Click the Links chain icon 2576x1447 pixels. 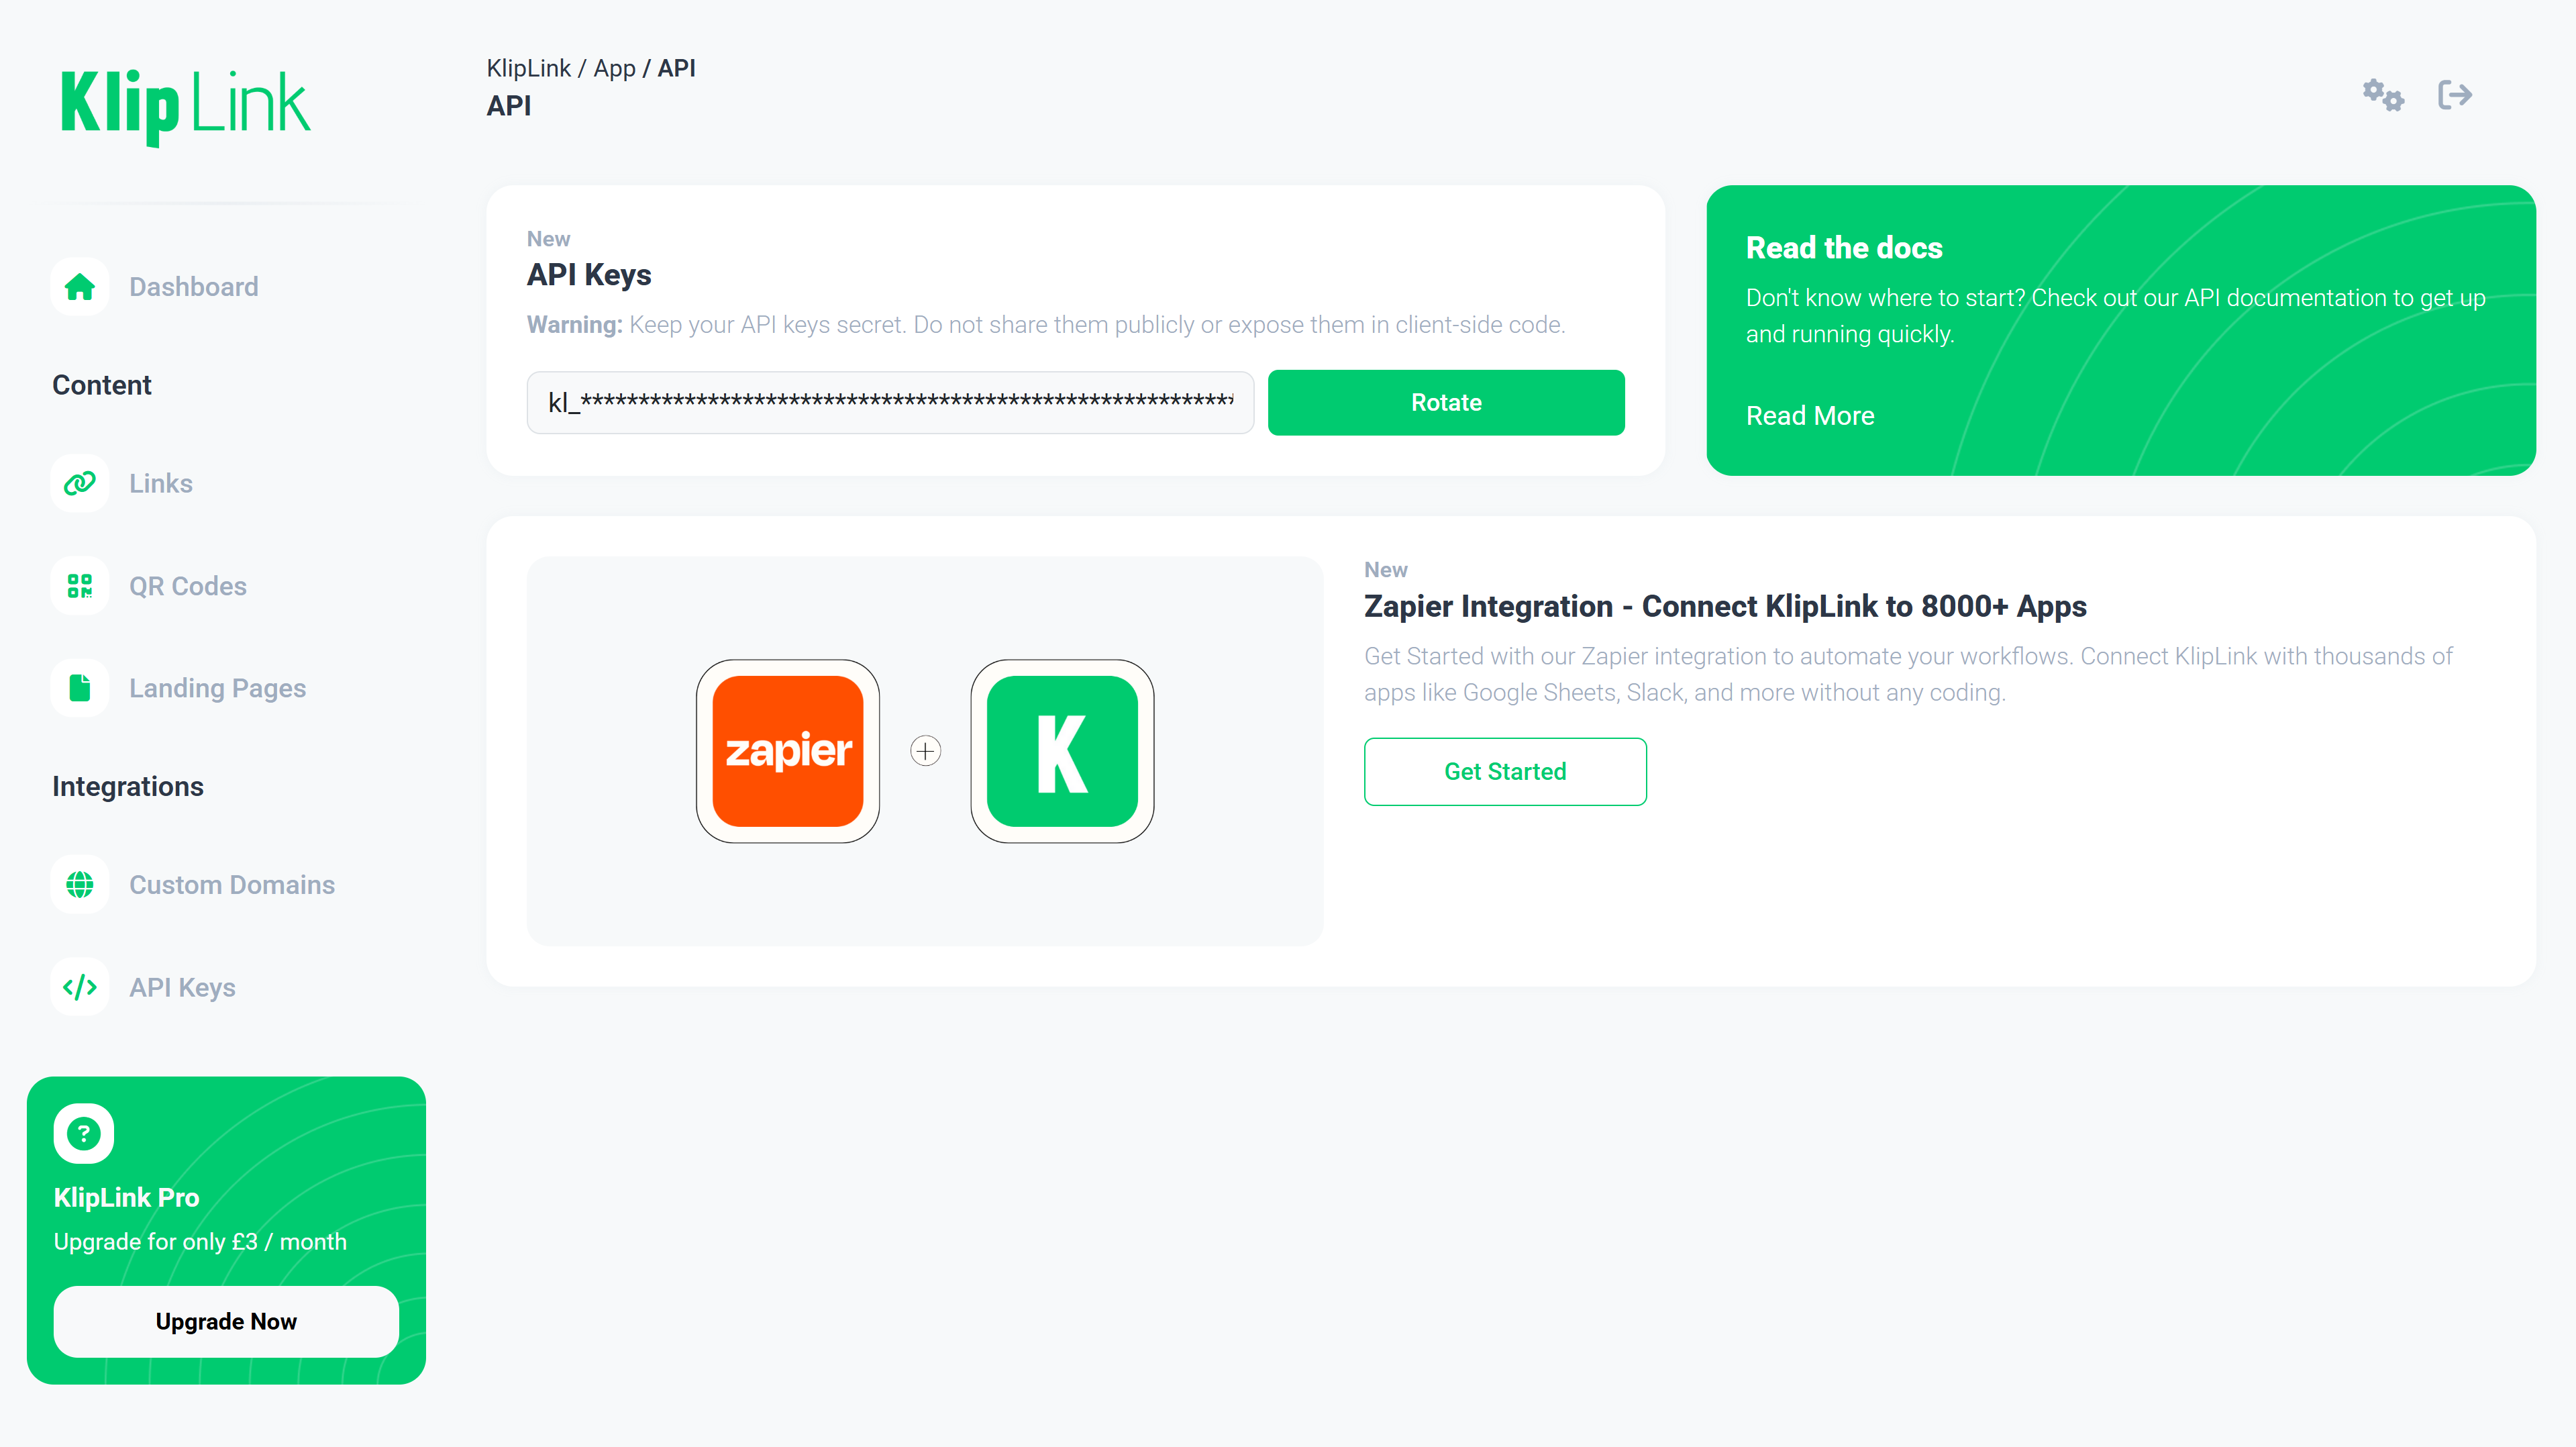80,483
